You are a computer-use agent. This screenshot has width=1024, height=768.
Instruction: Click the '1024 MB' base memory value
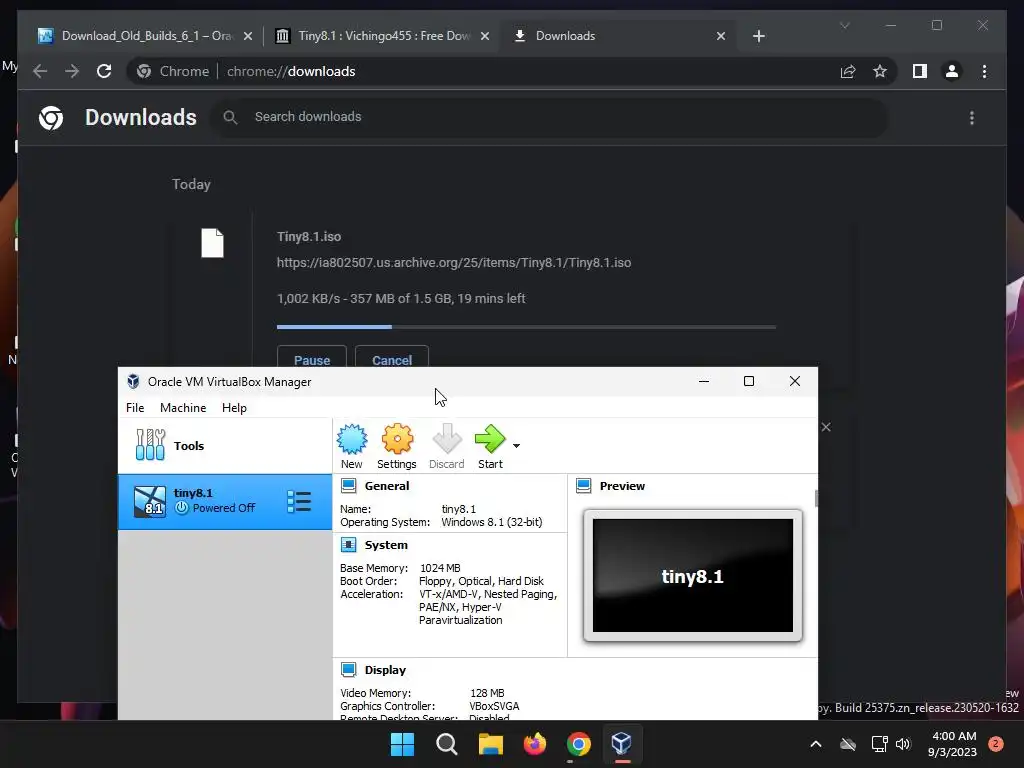[x=440, y=568]
